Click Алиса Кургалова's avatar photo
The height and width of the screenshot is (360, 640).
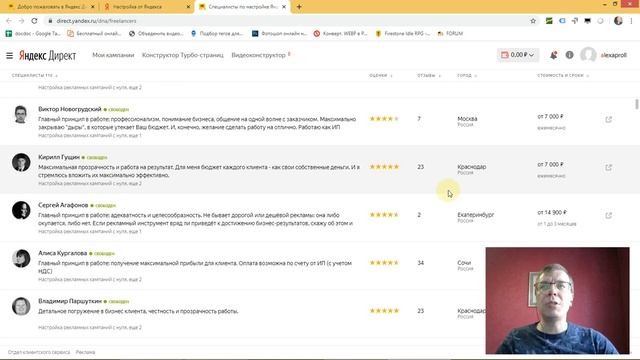[21, 258]
